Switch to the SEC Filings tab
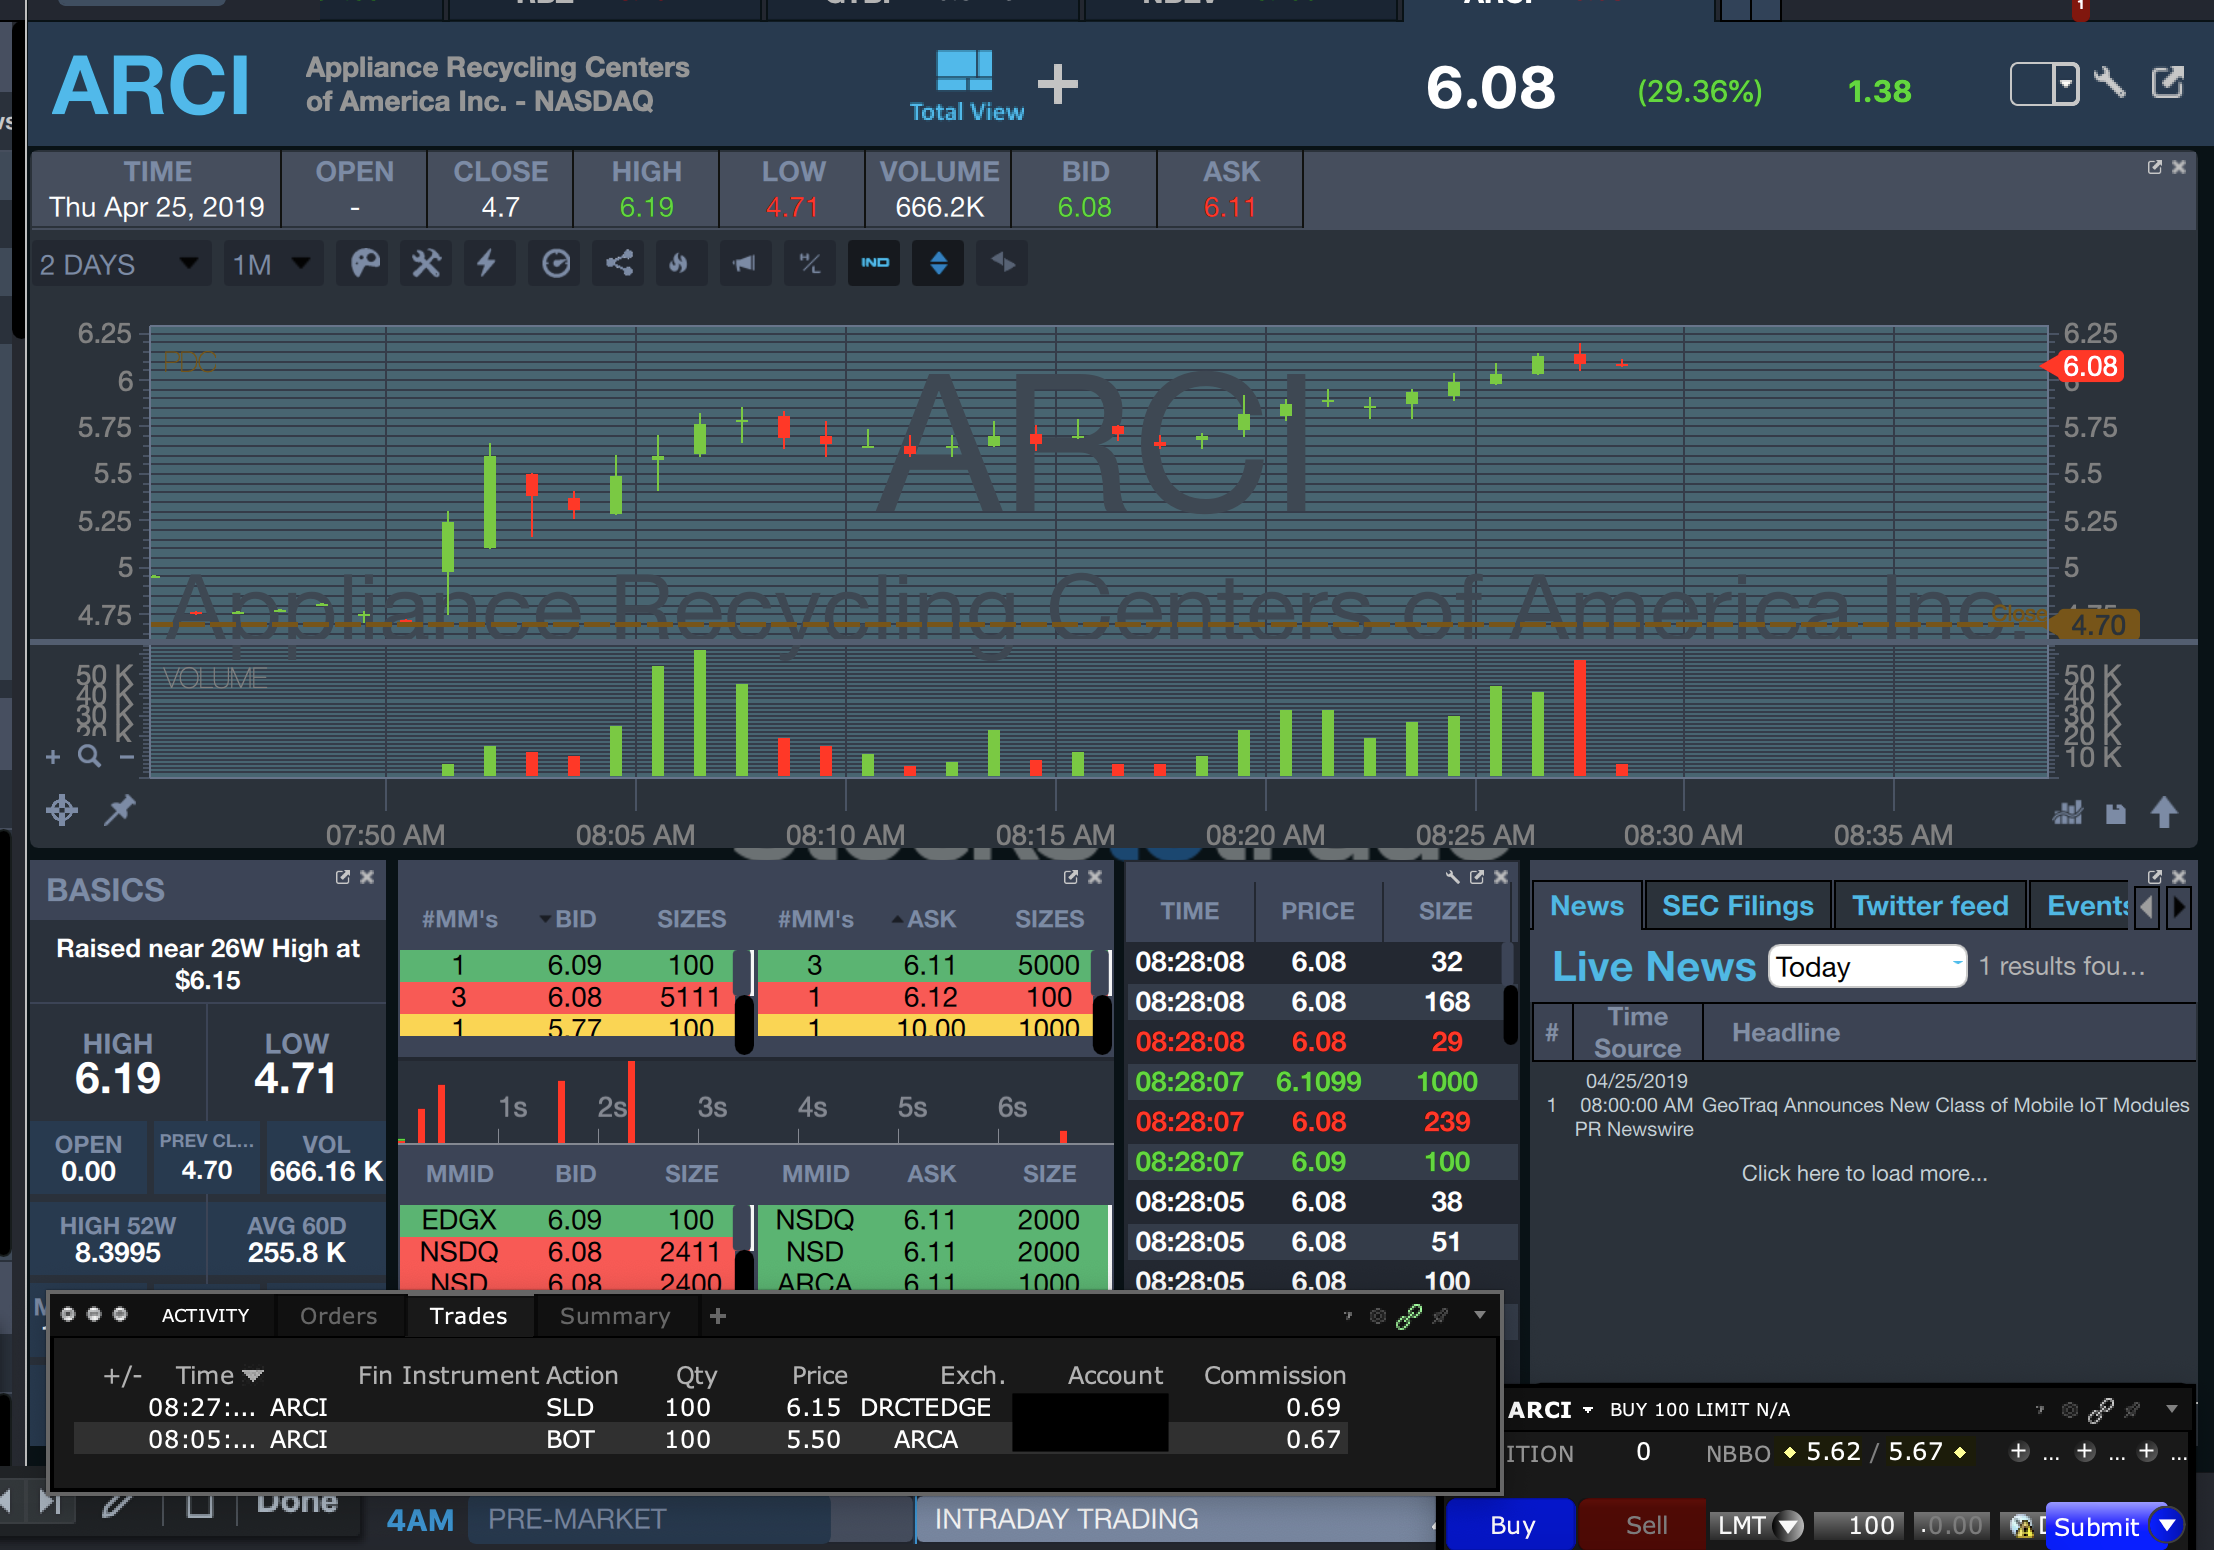 pyautogui.click(x=1737, y=906)
